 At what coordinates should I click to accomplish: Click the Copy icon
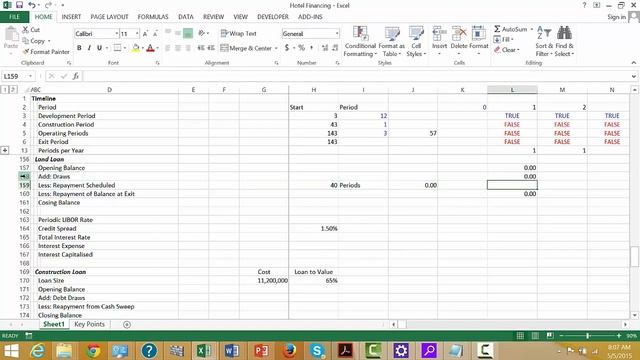(25, 41)
